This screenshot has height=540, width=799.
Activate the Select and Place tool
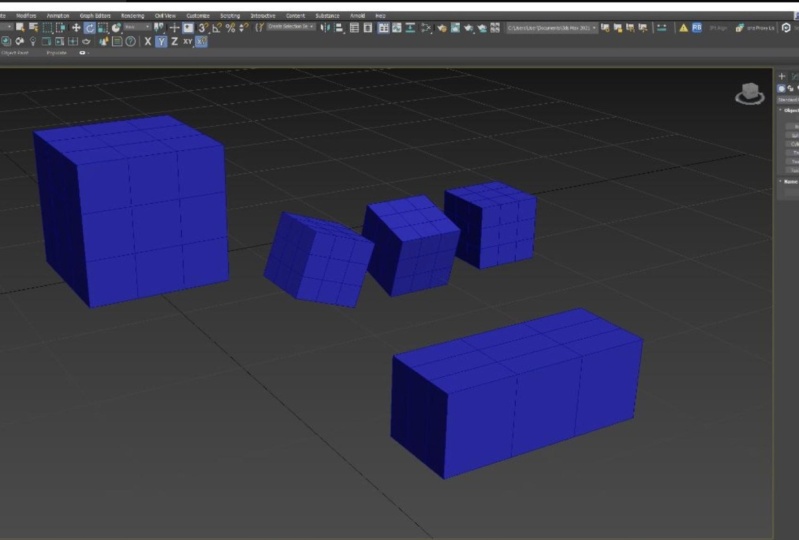pyautogui.click(x=116, y=28)
